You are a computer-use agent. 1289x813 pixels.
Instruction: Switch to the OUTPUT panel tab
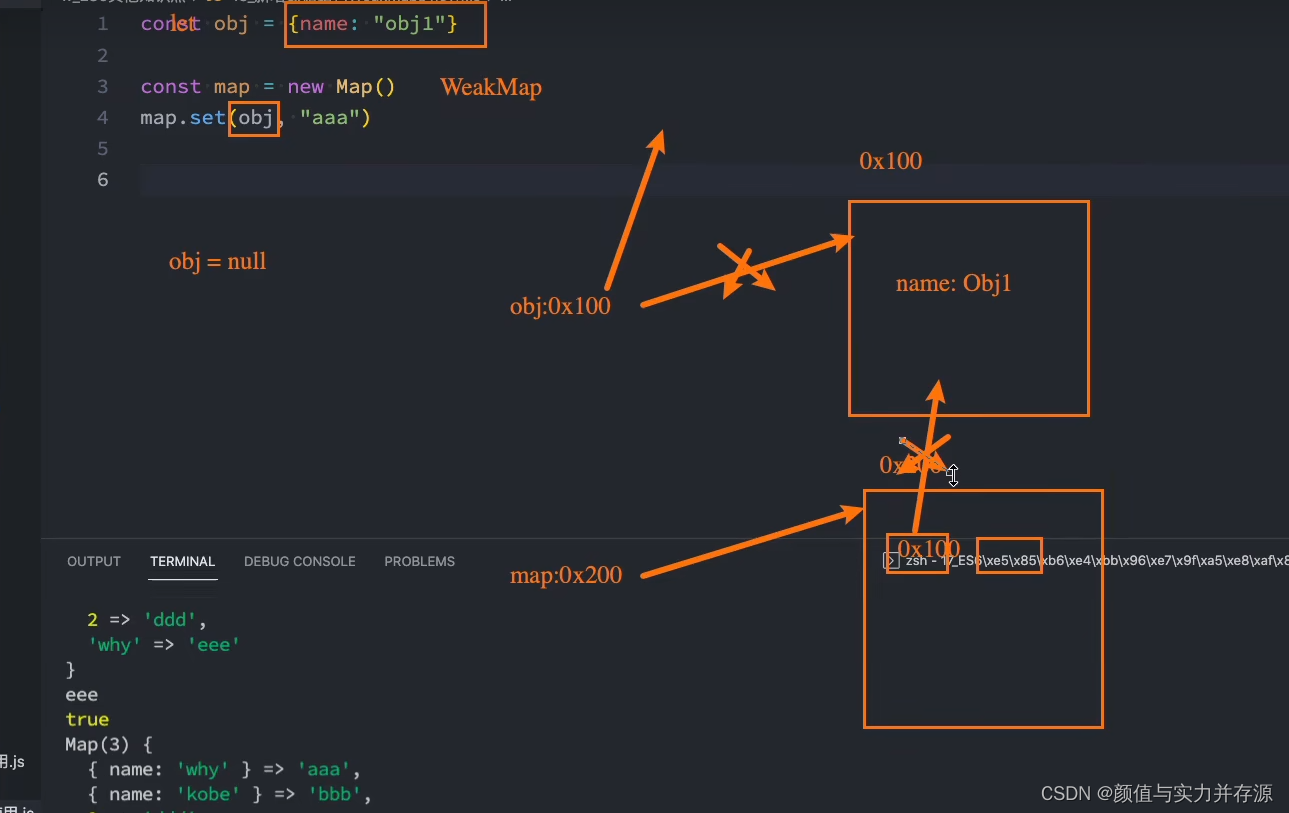pos(94,561)
